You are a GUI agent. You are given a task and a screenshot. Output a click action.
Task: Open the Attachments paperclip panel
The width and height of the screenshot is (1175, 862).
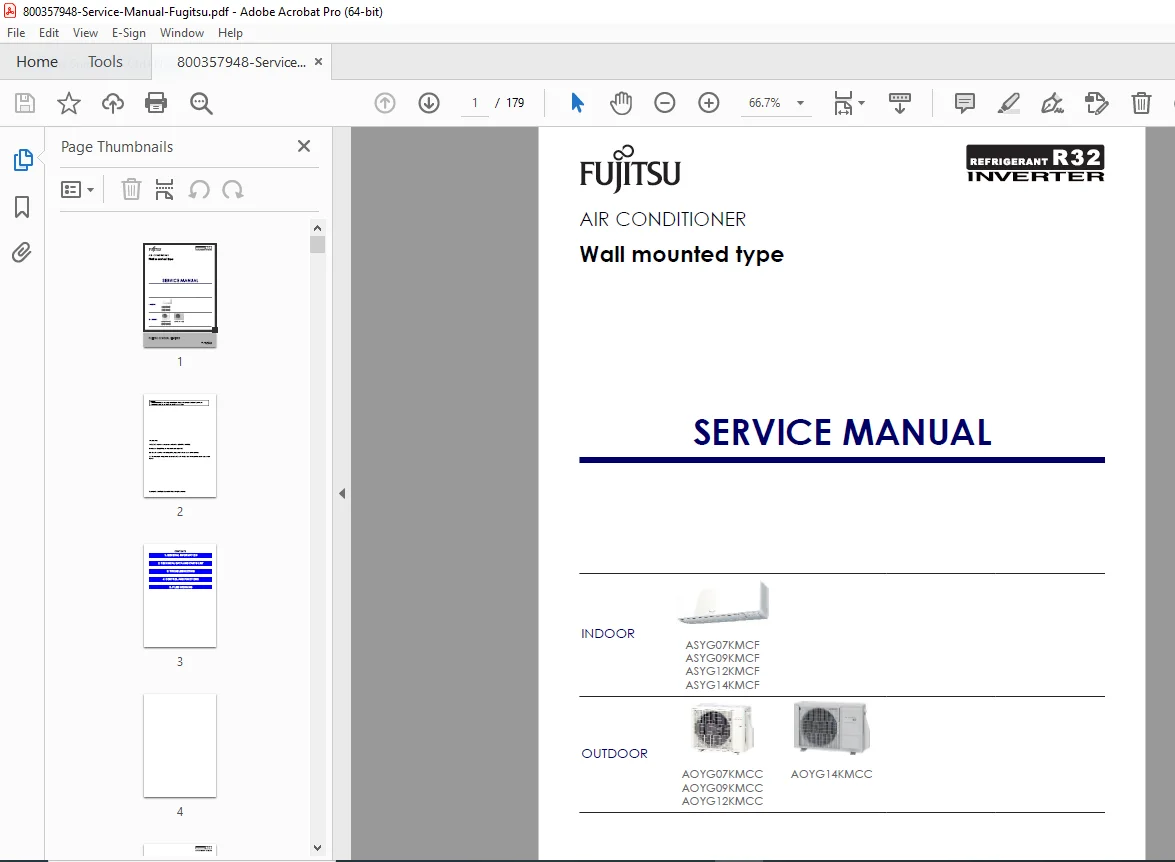[x=22, y=253]
